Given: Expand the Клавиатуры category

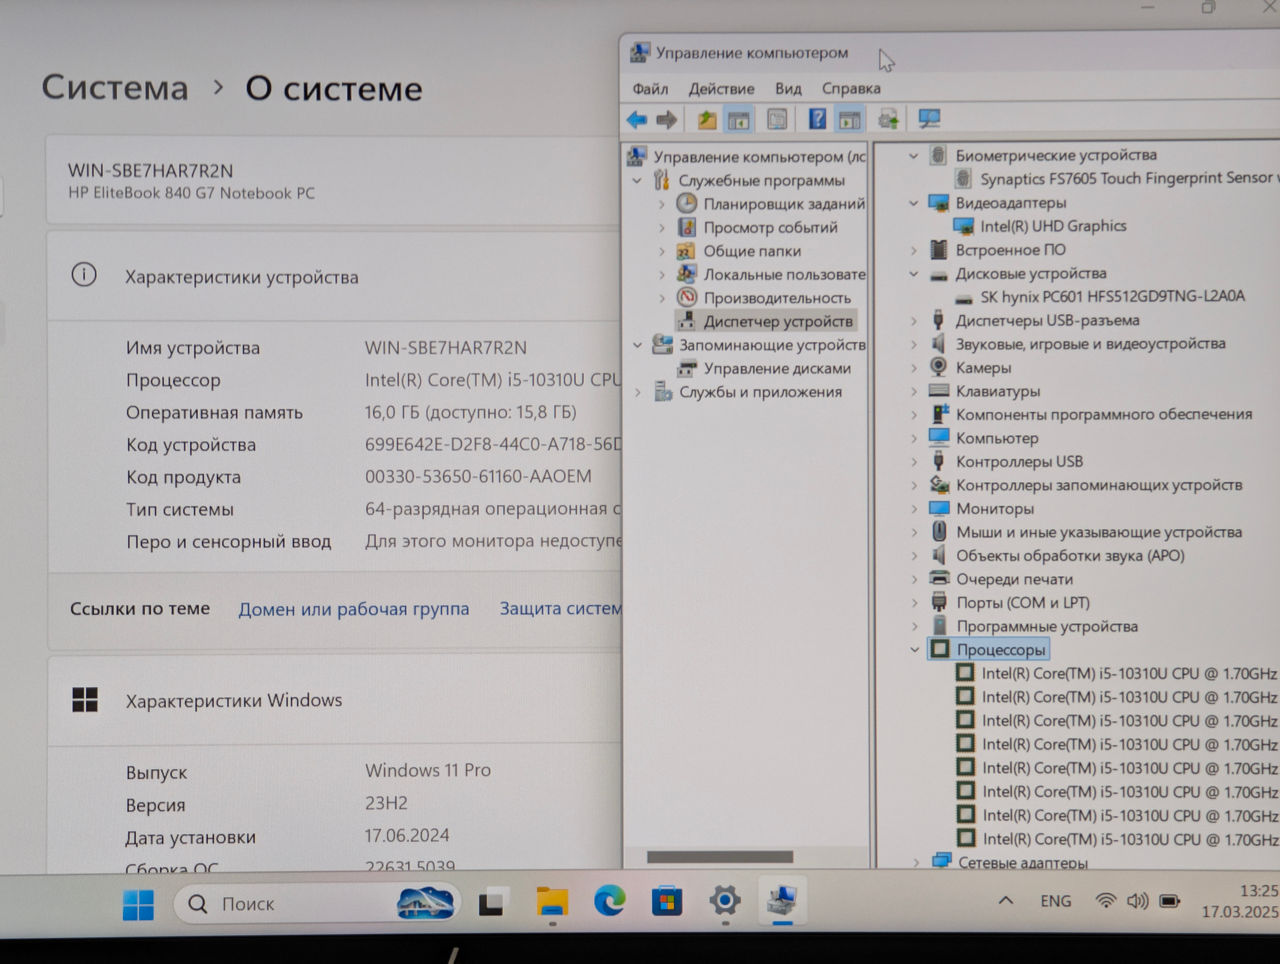Looking at the screenshot, I should pyautogui.click(x=913, y=391).
